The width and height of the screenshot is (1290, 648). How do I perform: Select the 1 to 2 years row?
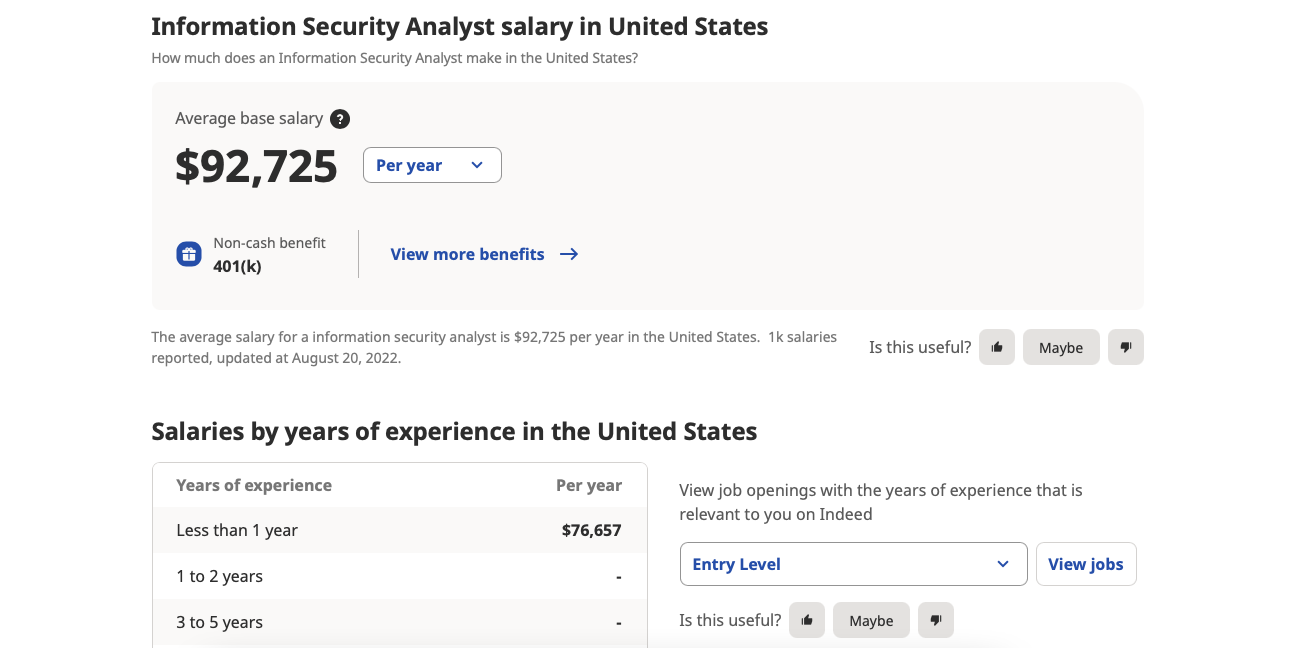(399, 576)
